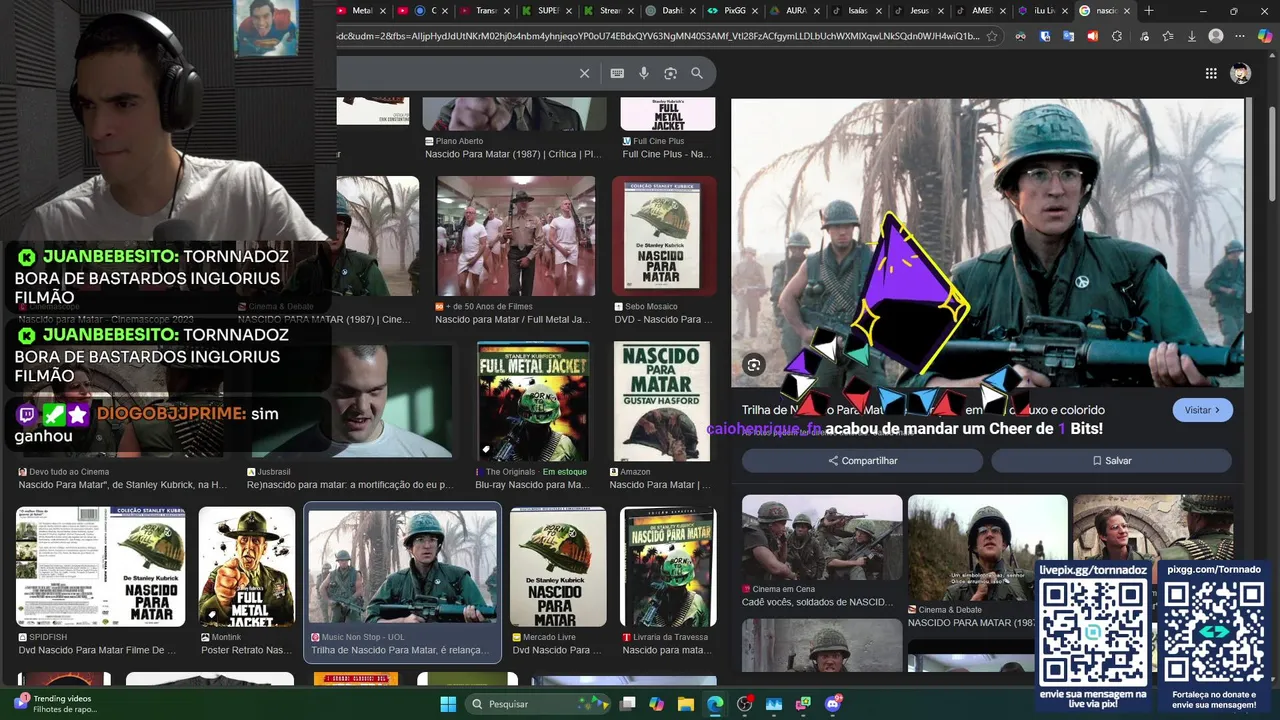Open File Explorer from the taskbar
This screenshot has width=1280, height=720.
point(686,704)
